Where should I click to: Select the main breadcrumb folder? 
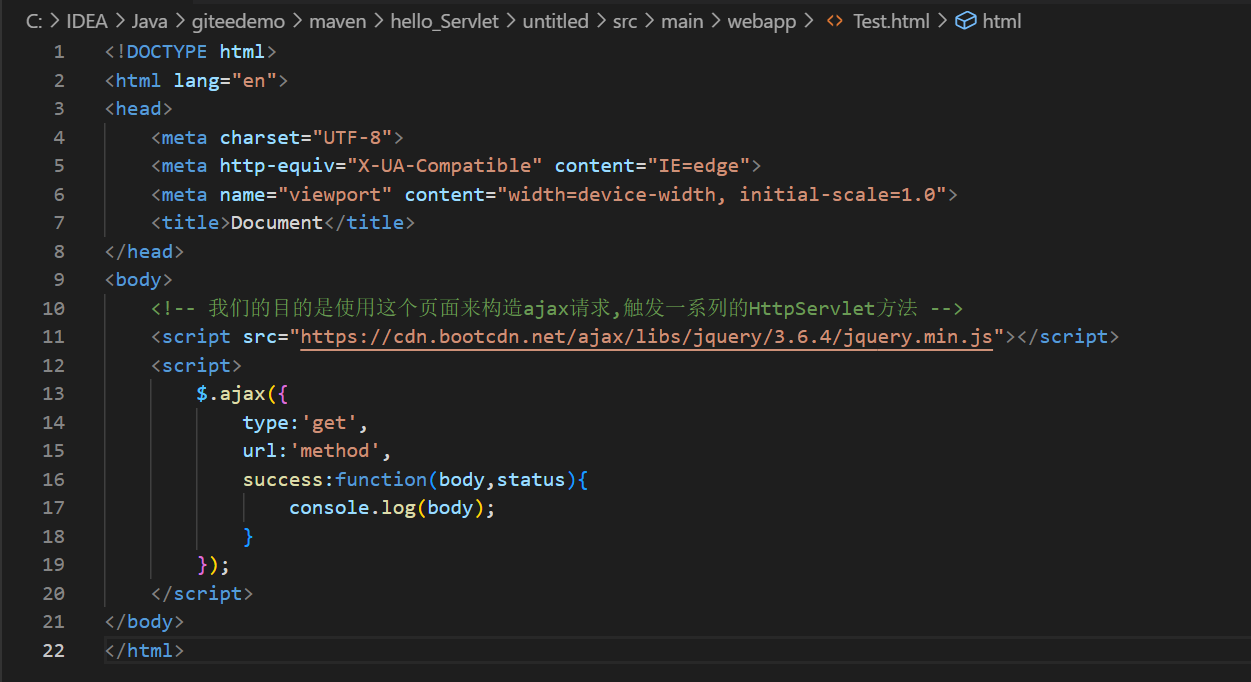pyautogui.click(x=682, y=21)
